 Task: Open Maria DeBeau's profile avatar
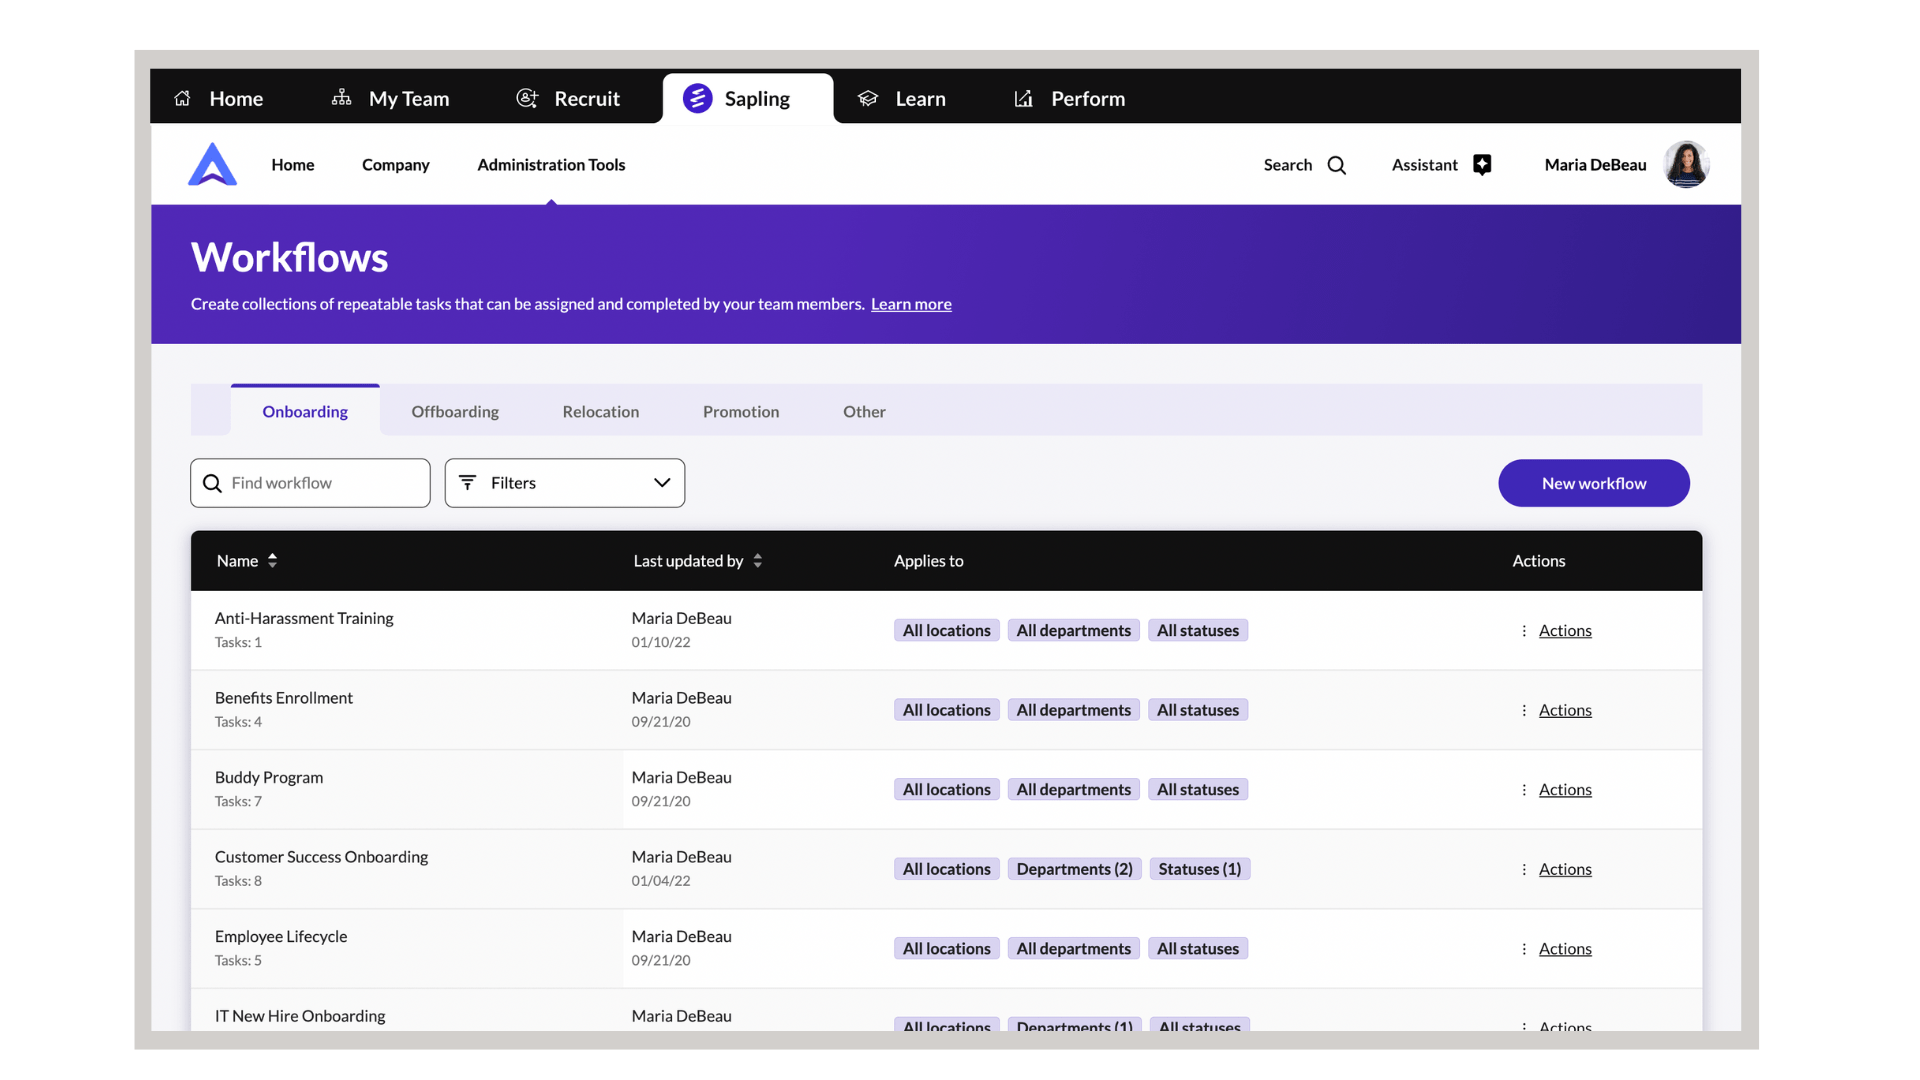[1687, 164]
